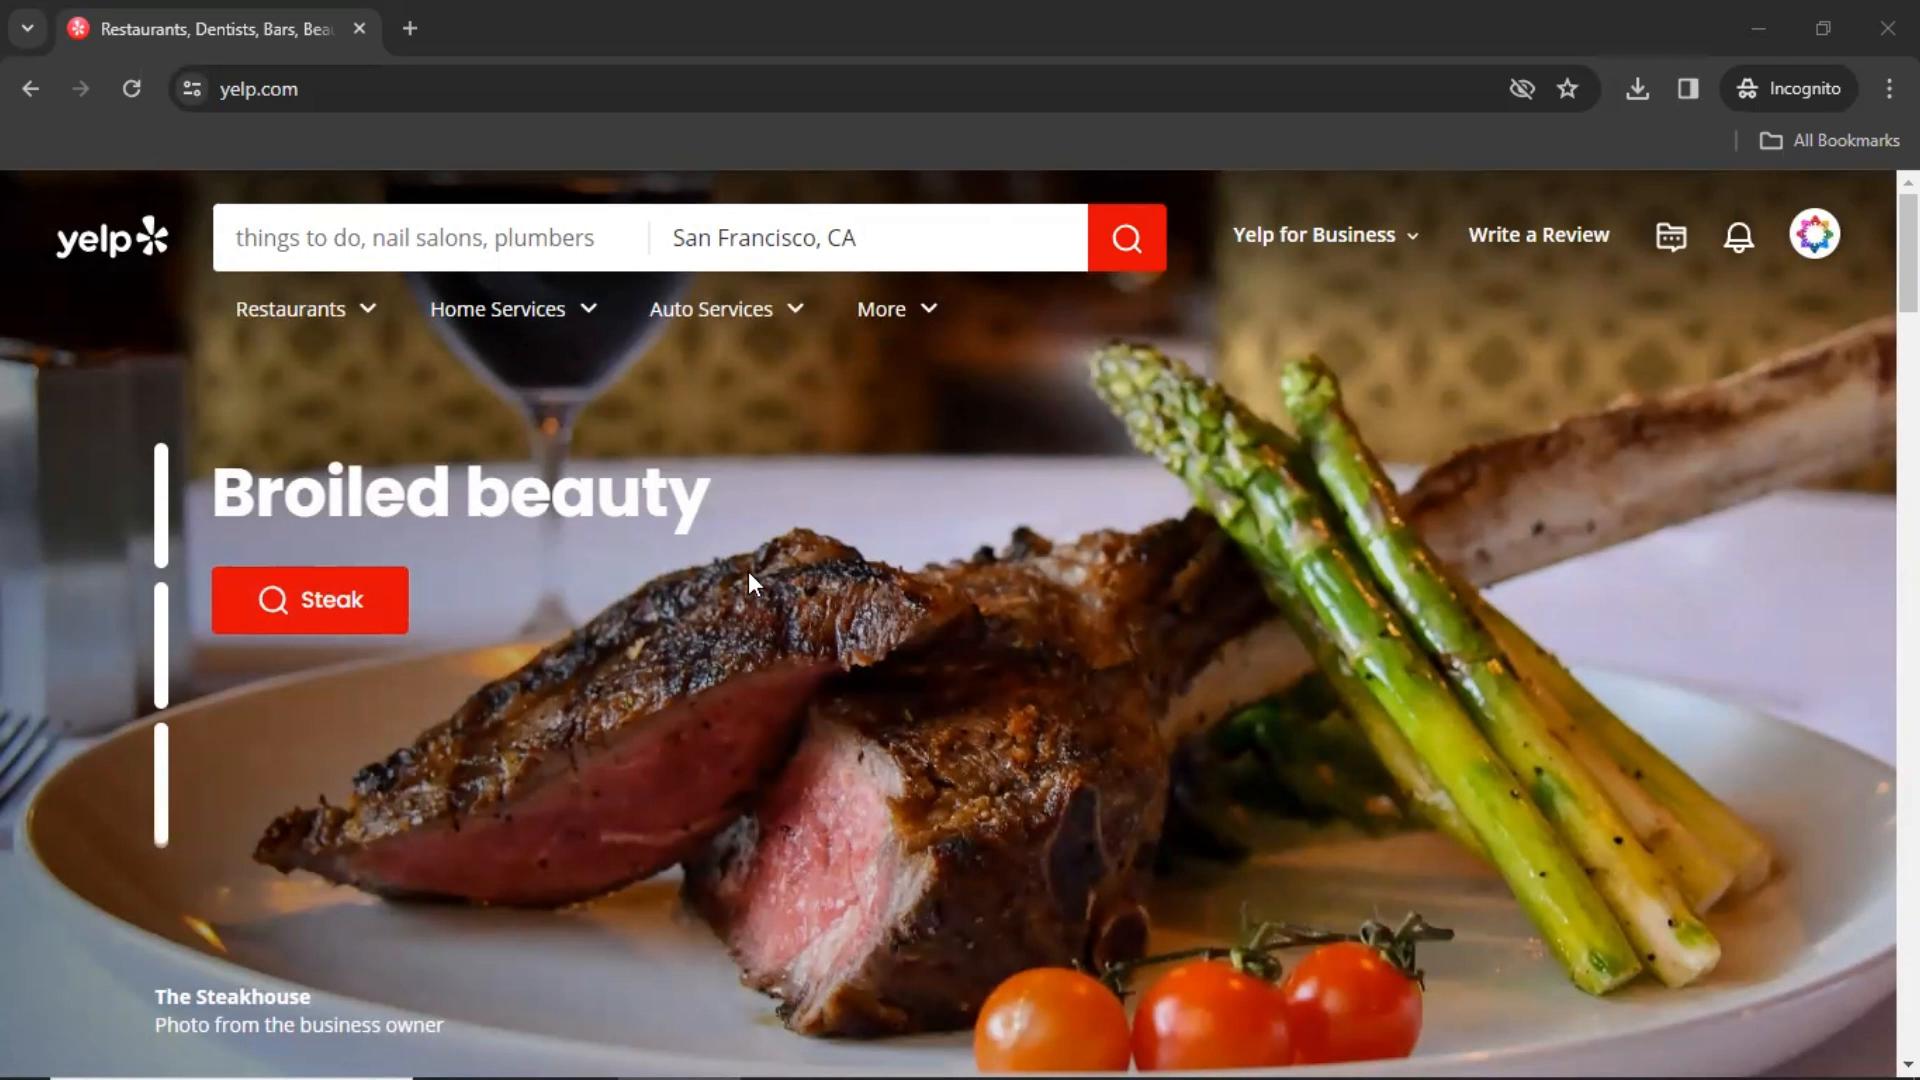Click the notifications bell icon
The image size is (1920, 1080).
pyautogui.click(x=1739, y=236)
